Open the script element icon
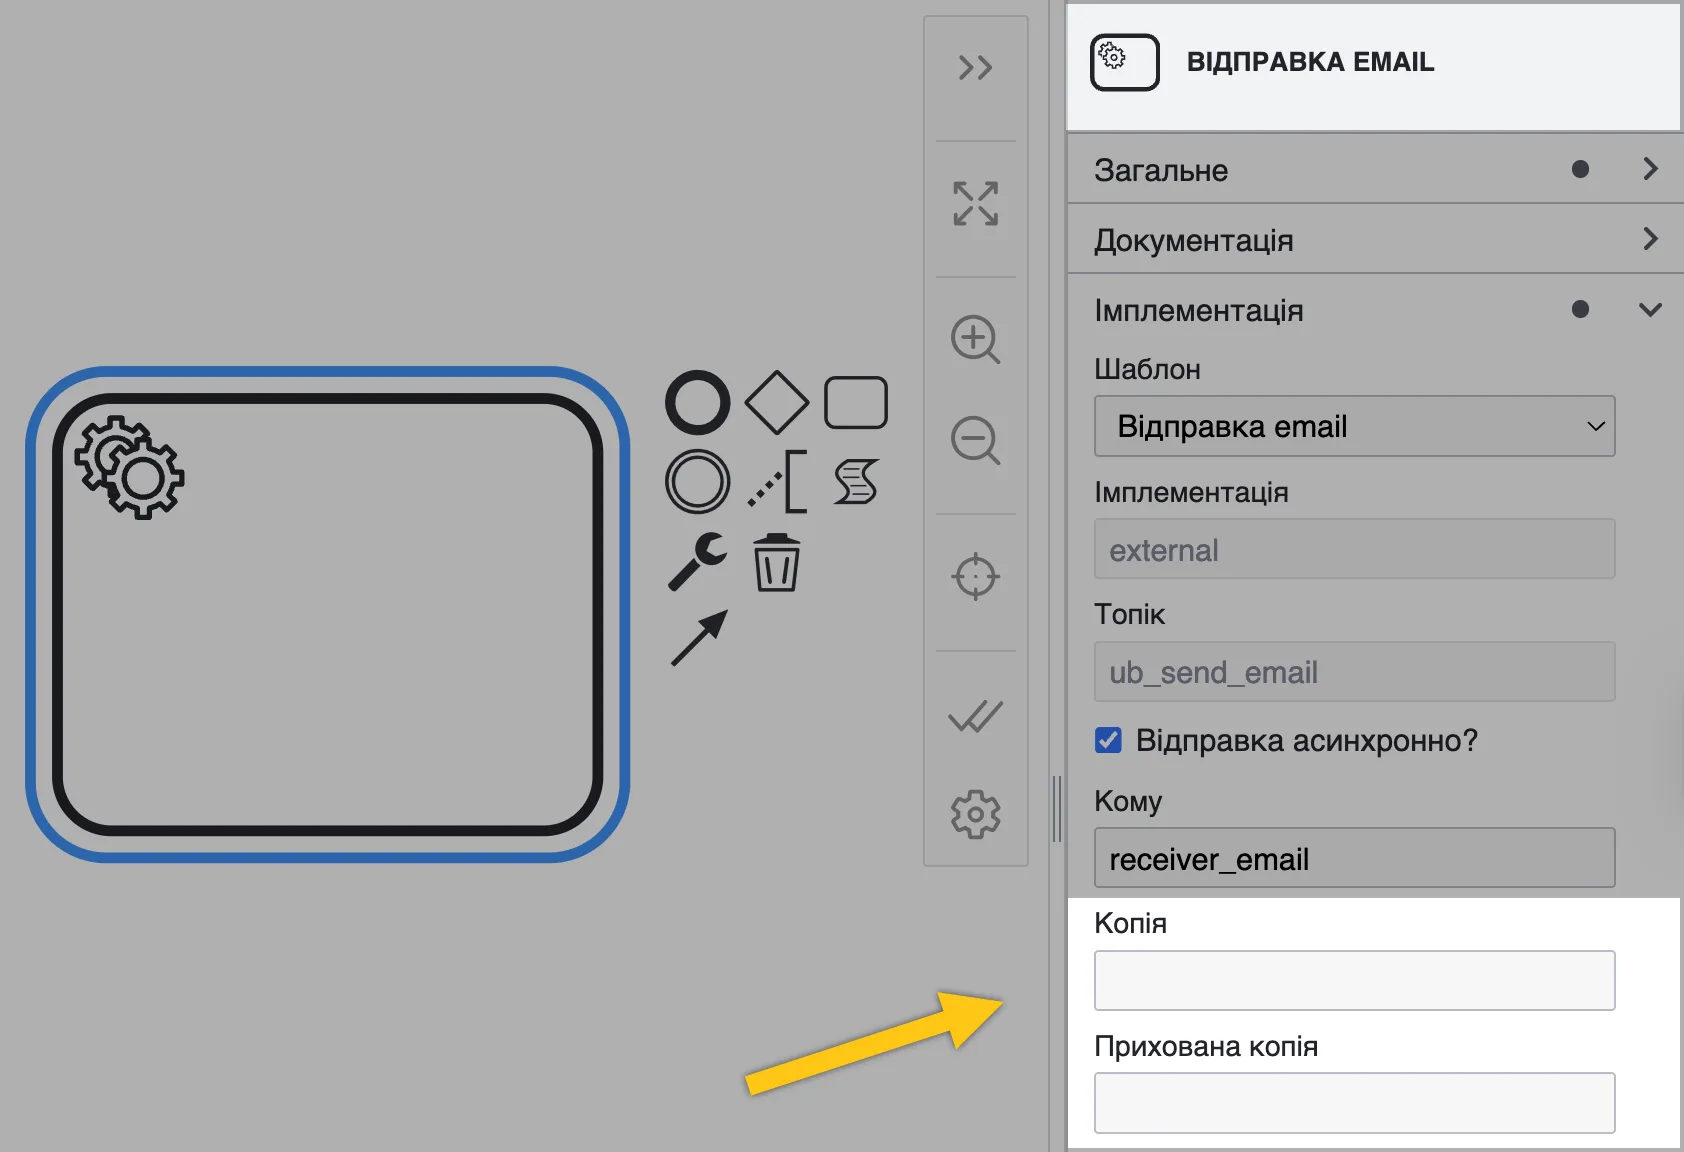 click(856, 482)
